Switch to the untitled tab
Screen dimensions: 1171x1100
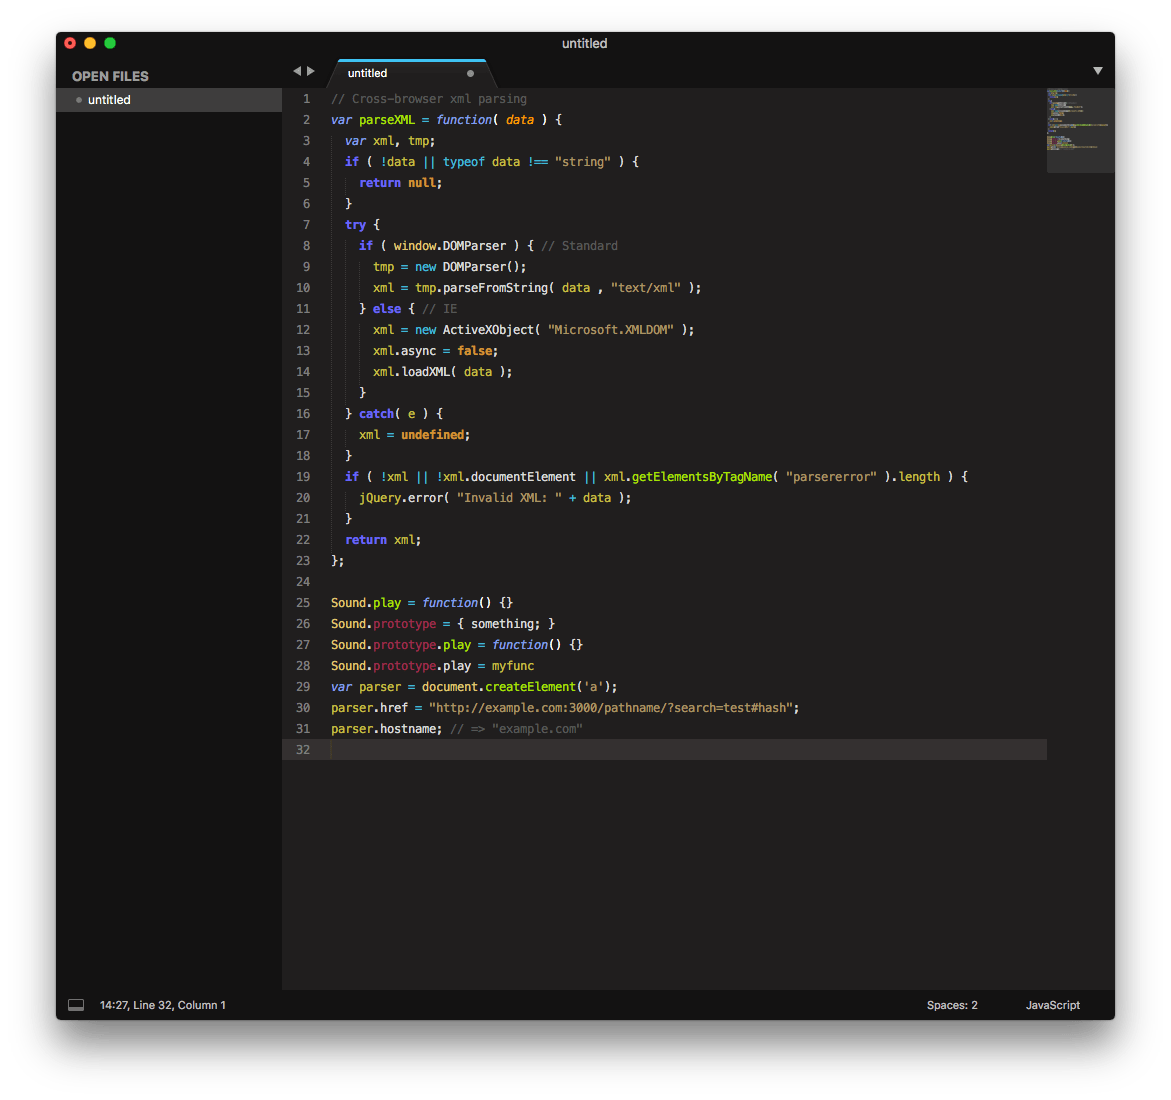pos(367,73)
